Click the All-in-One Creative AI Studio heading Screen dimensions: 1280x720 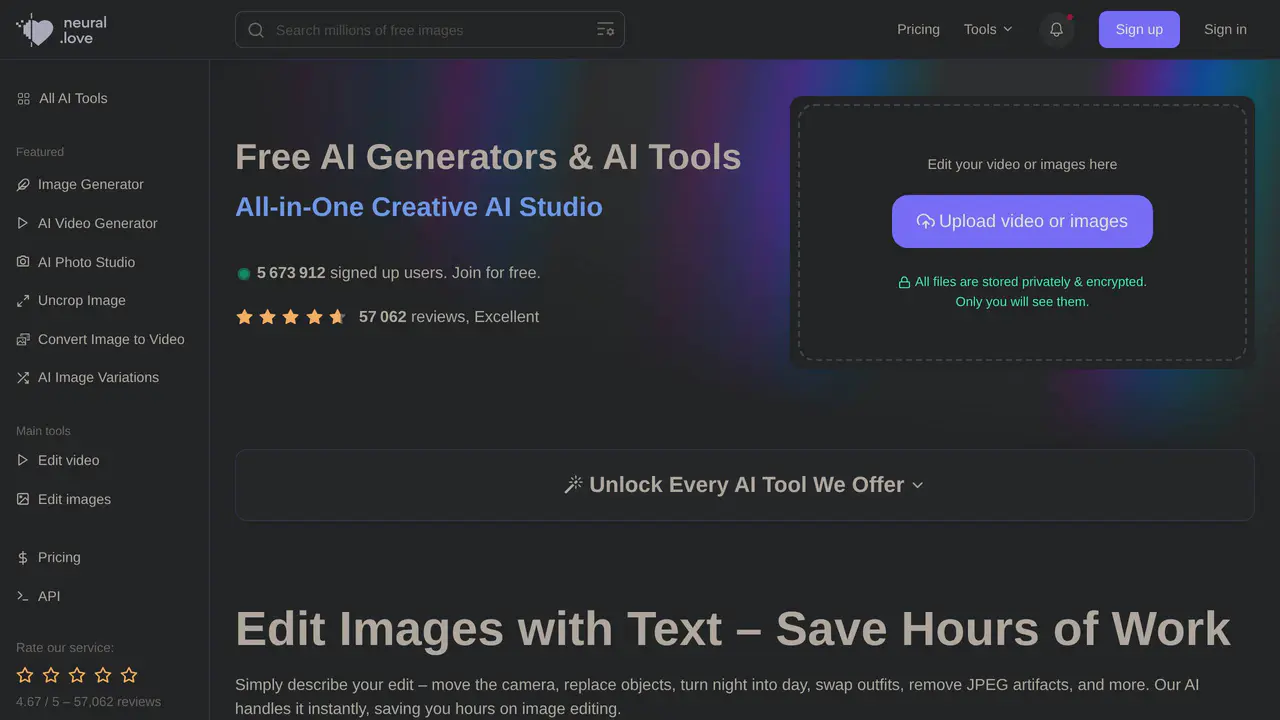419,207
